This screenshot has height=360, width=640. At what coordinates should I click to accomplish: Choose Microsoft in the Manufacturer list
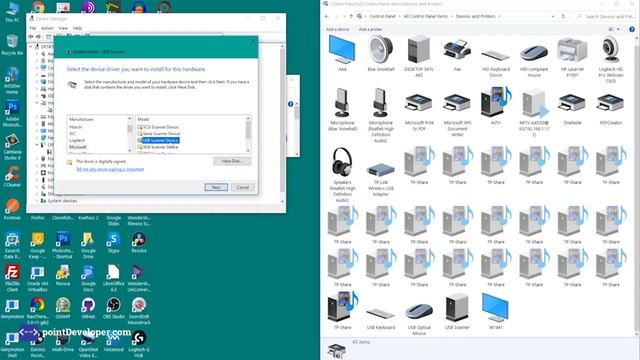pyautogui.click(x=78, y=147)
